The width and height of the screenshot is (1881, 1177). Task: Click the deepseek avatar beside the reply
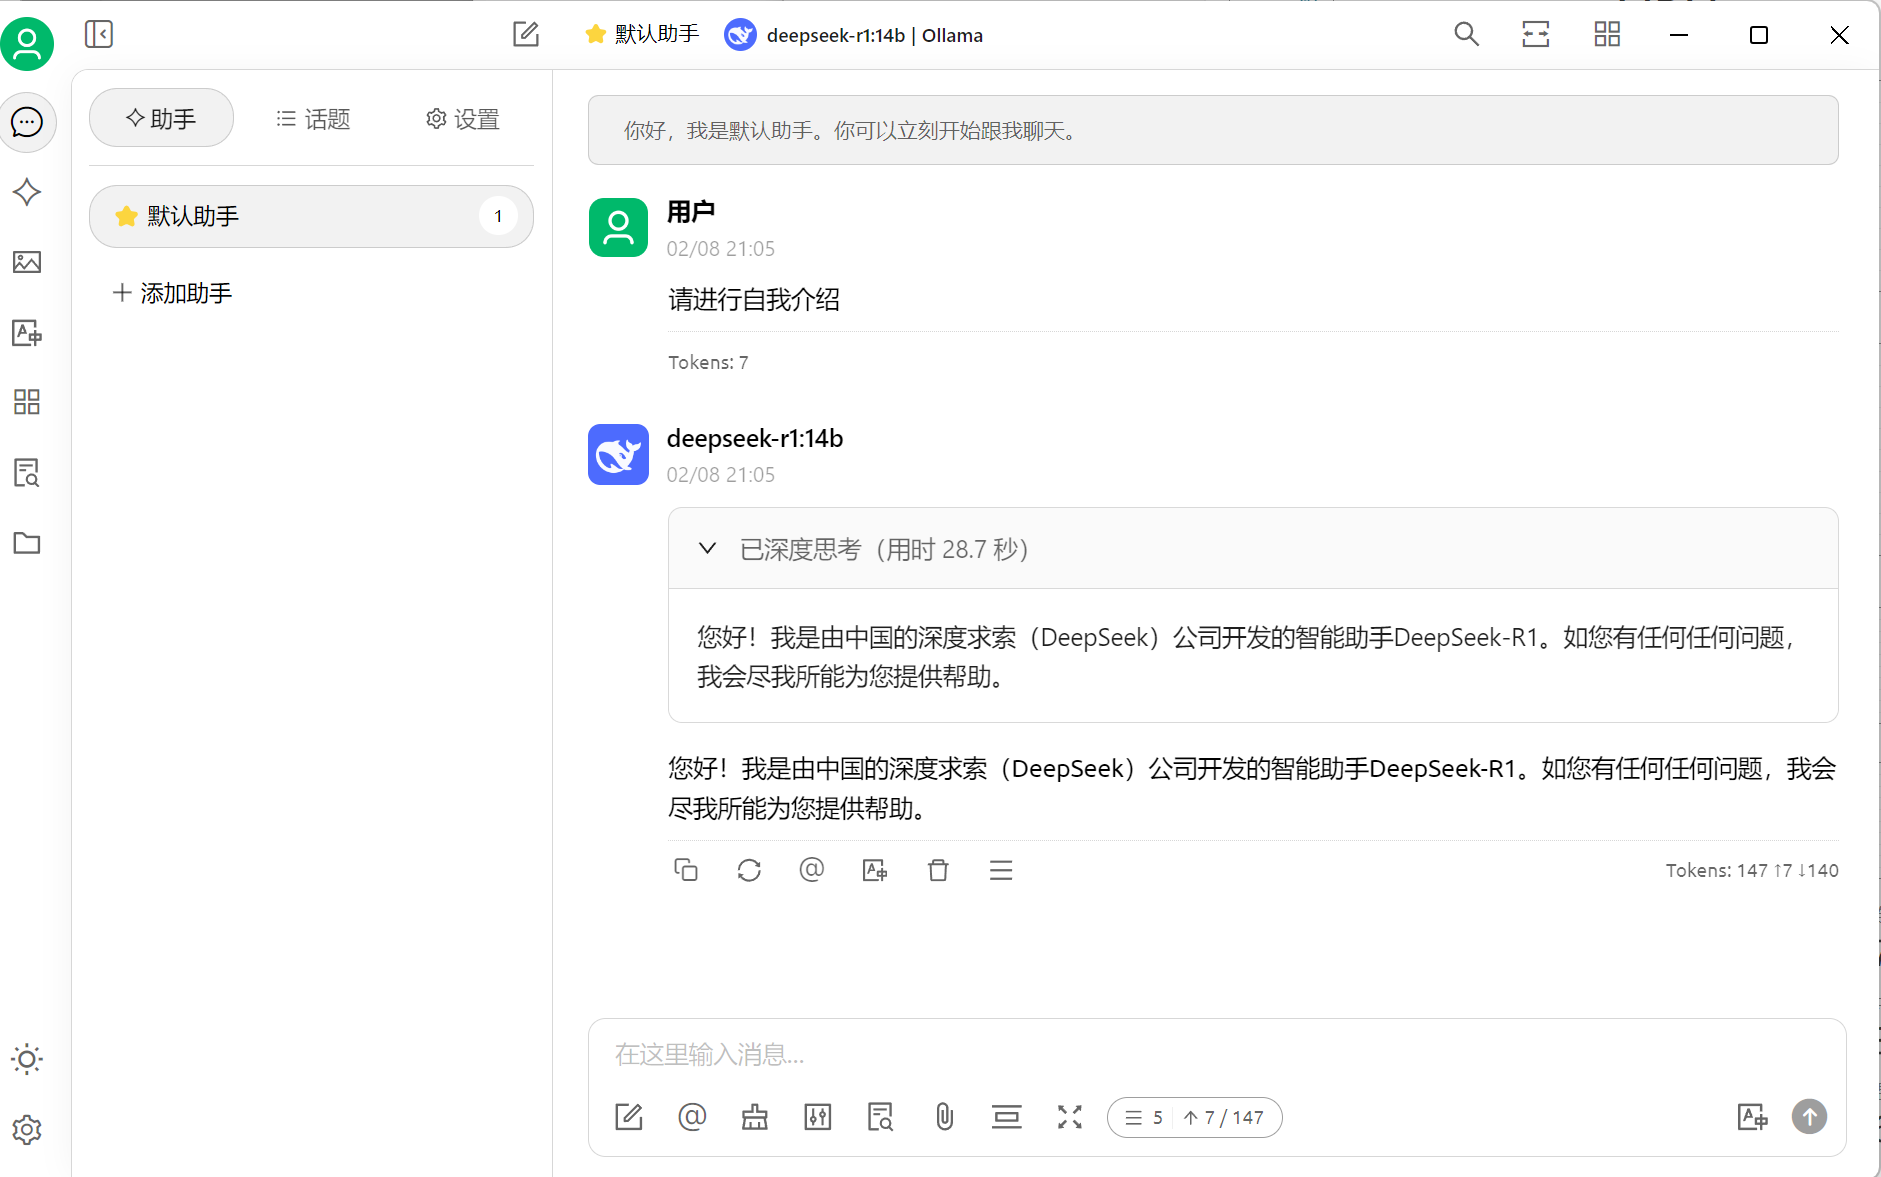click(618, 454)
